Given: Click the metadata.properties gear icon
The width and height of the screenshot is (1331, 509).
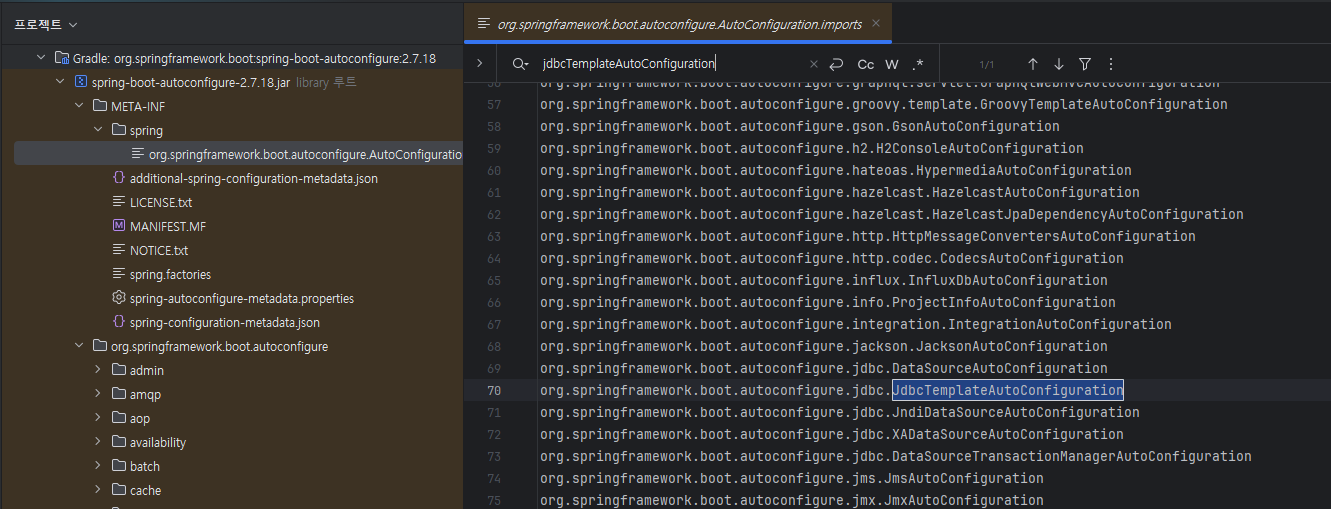Looking at the screenshot, I should (118, 298).
